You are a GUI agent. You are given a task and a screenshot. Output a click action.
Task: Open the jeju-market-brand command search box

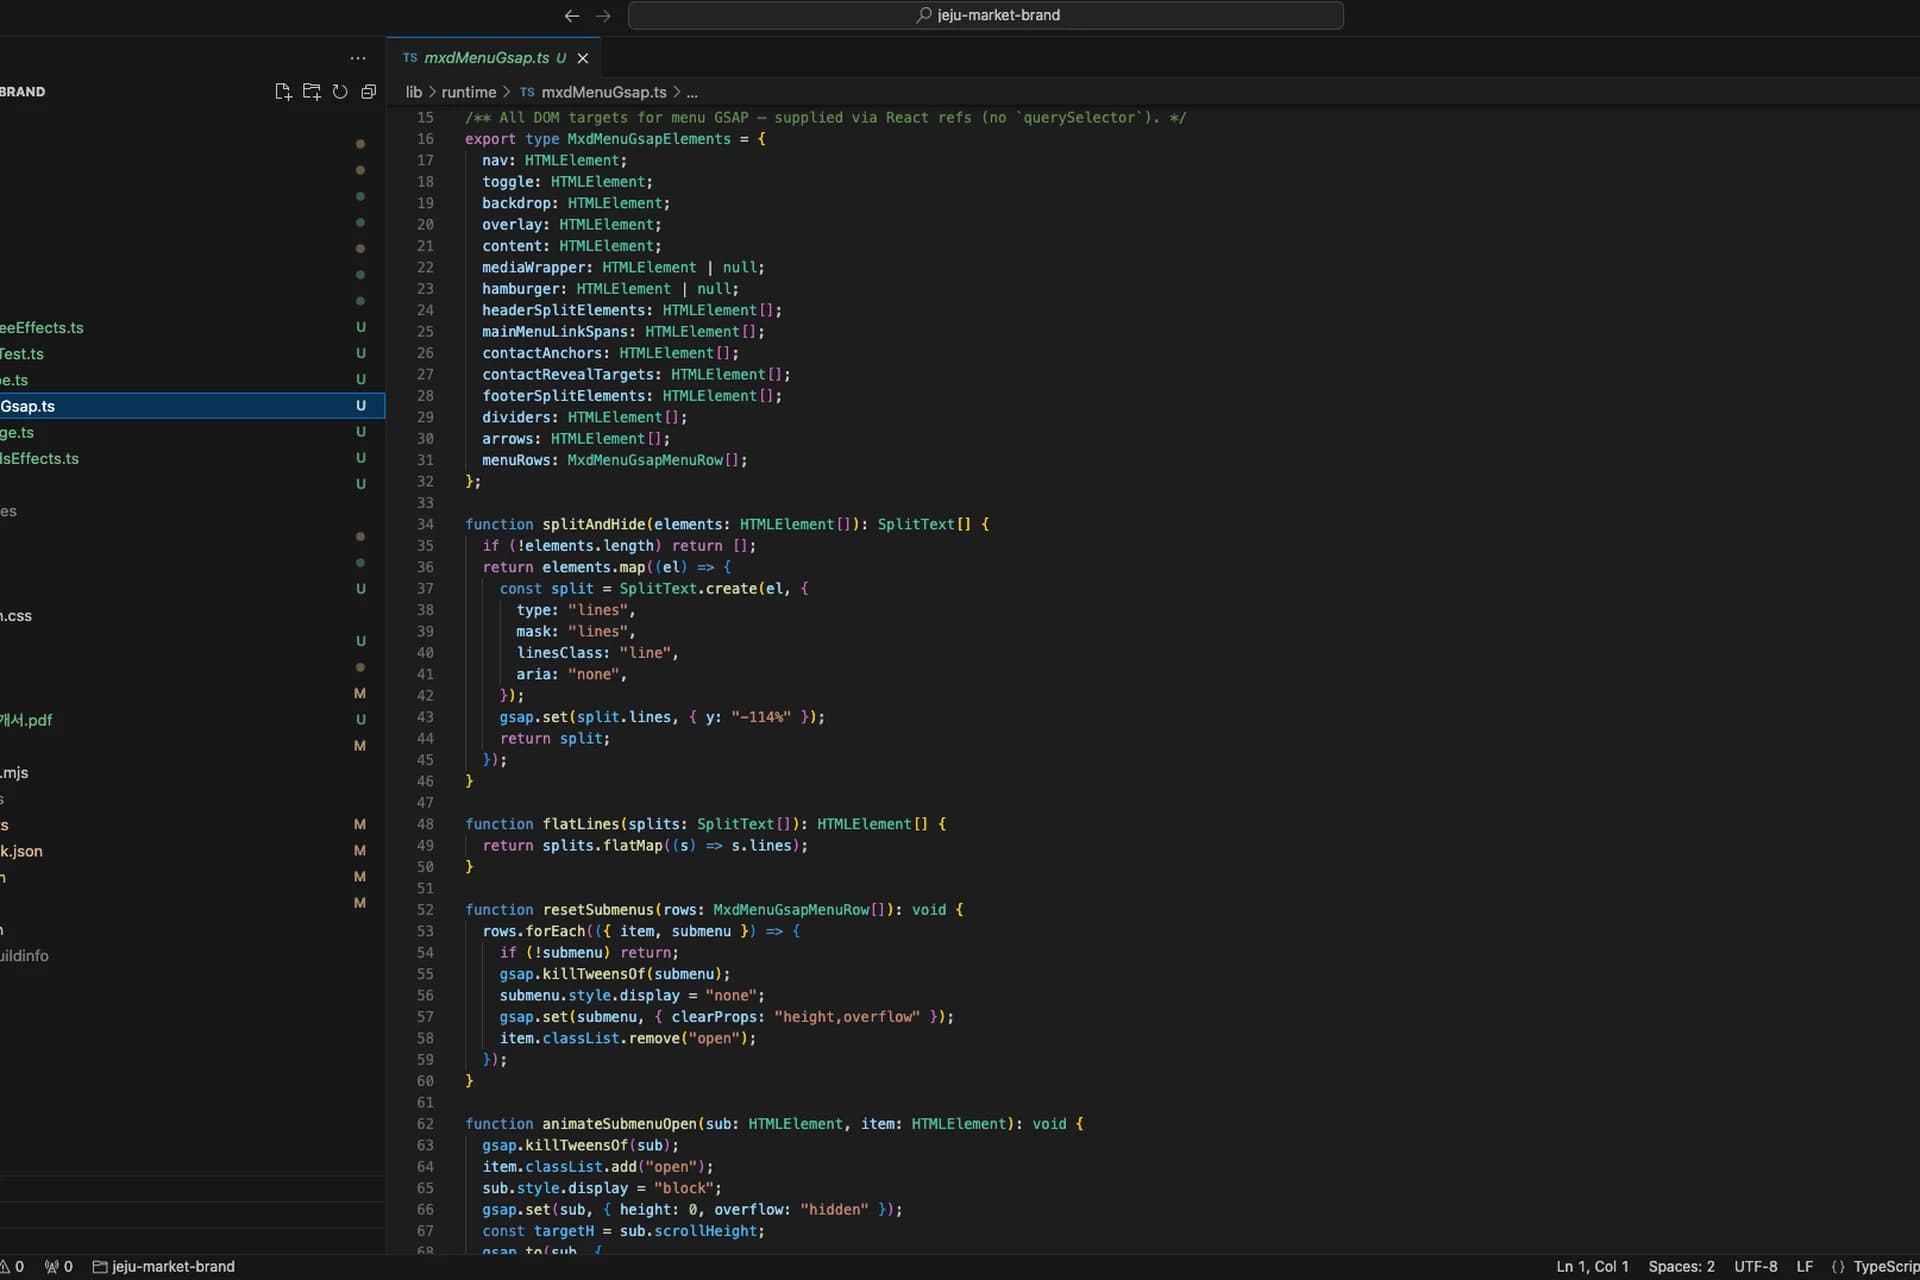point(986,15)
